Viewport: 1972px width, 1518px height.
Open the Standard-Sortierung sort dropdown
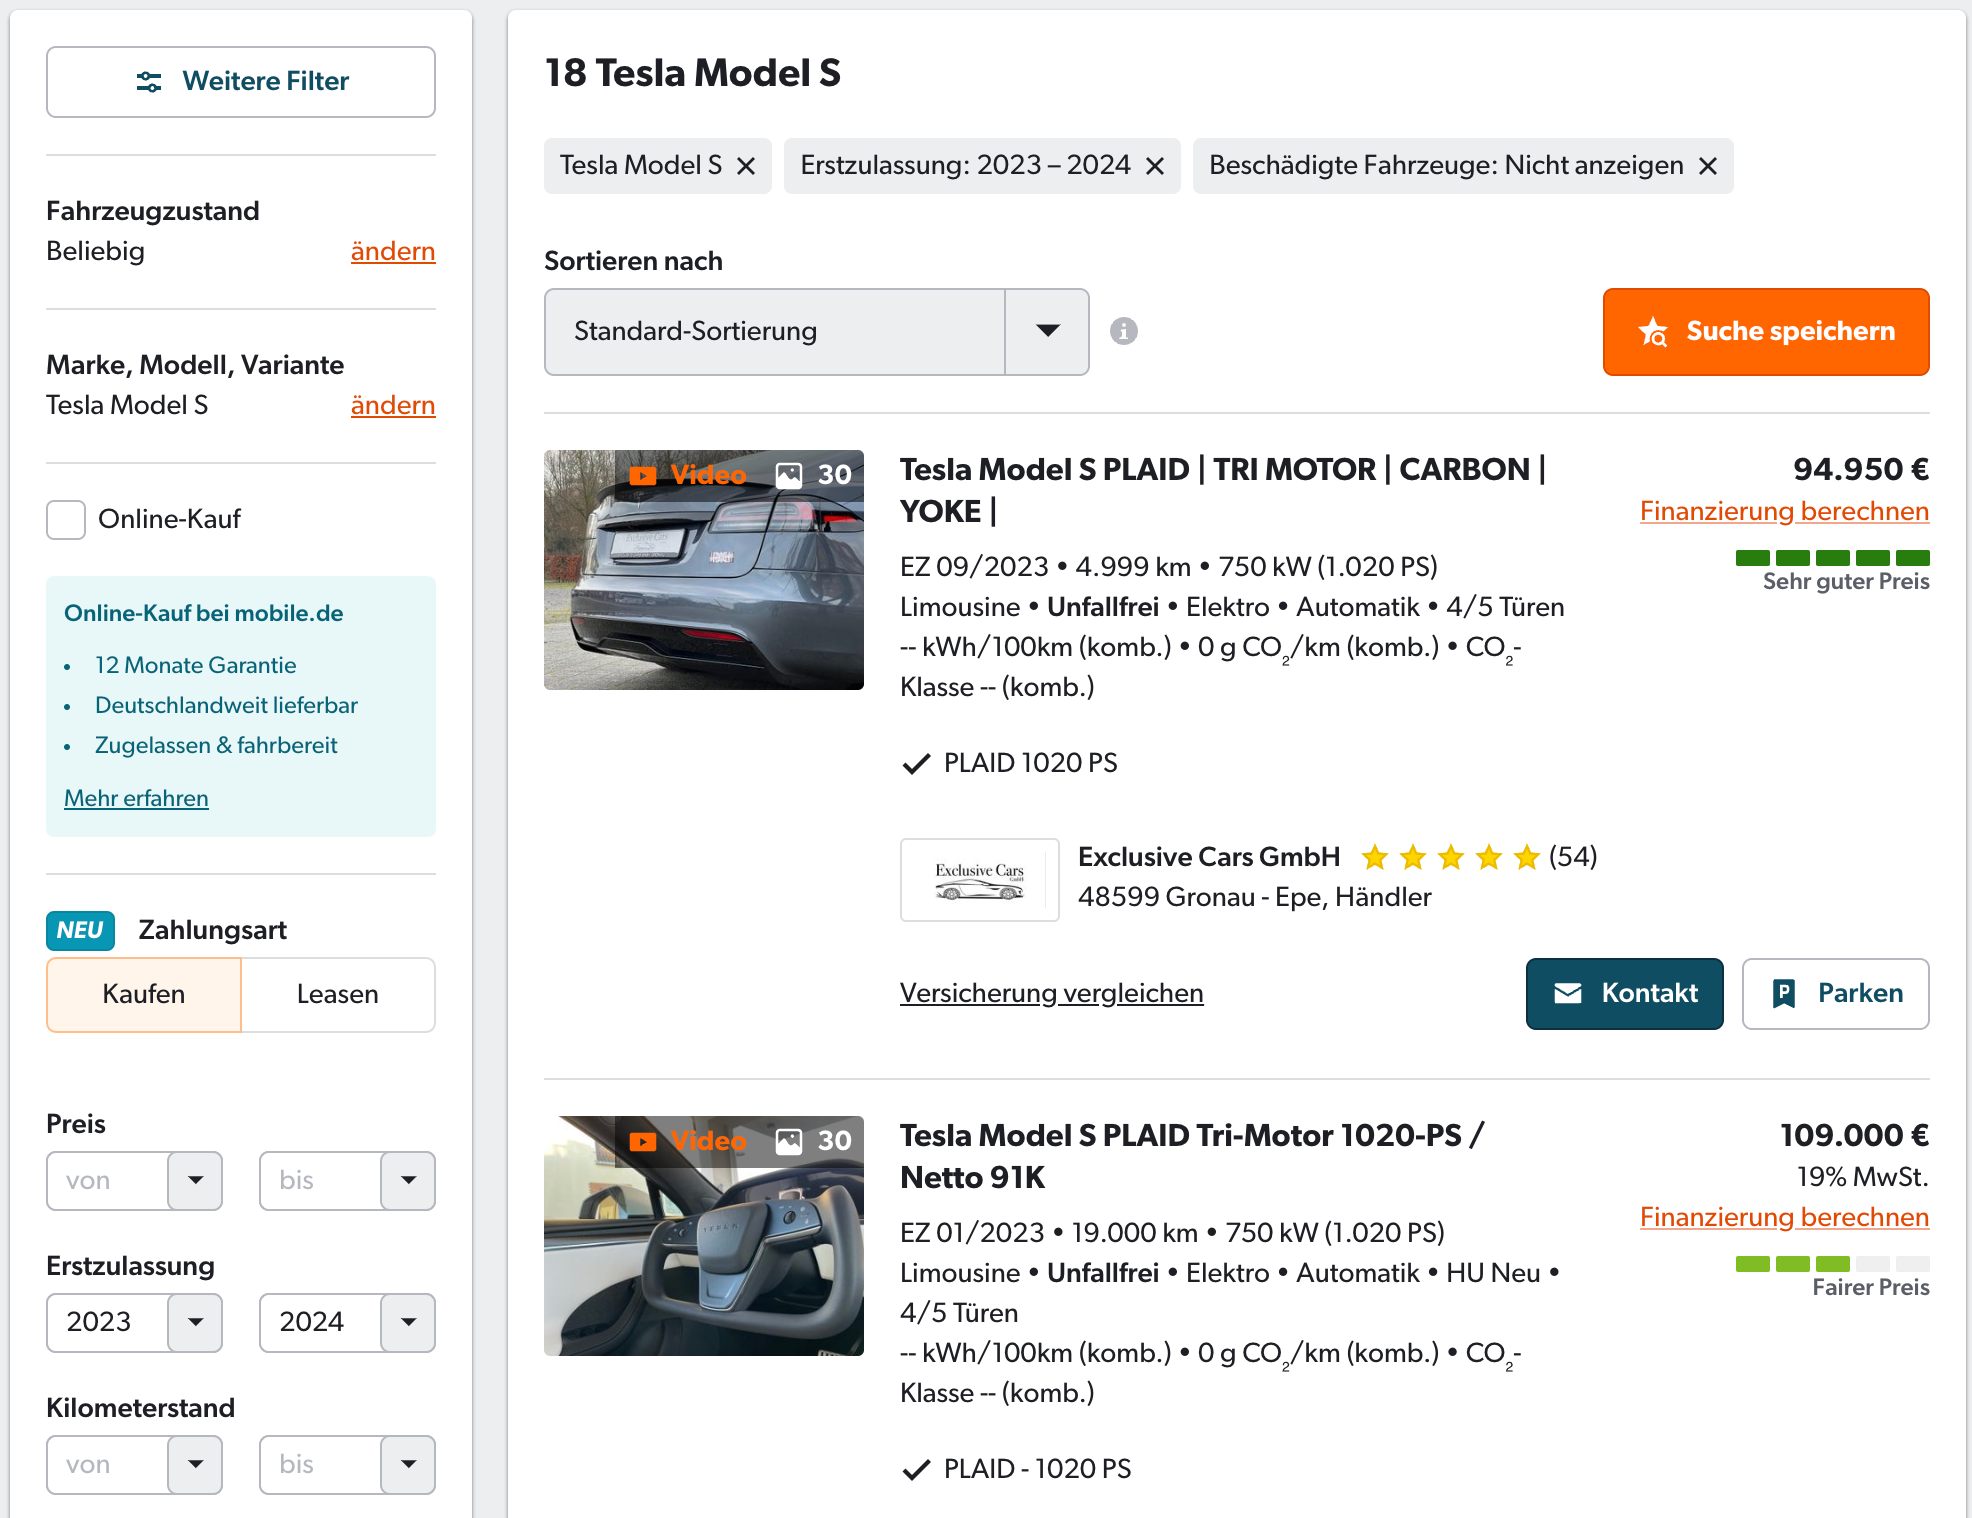click(816, 332)
